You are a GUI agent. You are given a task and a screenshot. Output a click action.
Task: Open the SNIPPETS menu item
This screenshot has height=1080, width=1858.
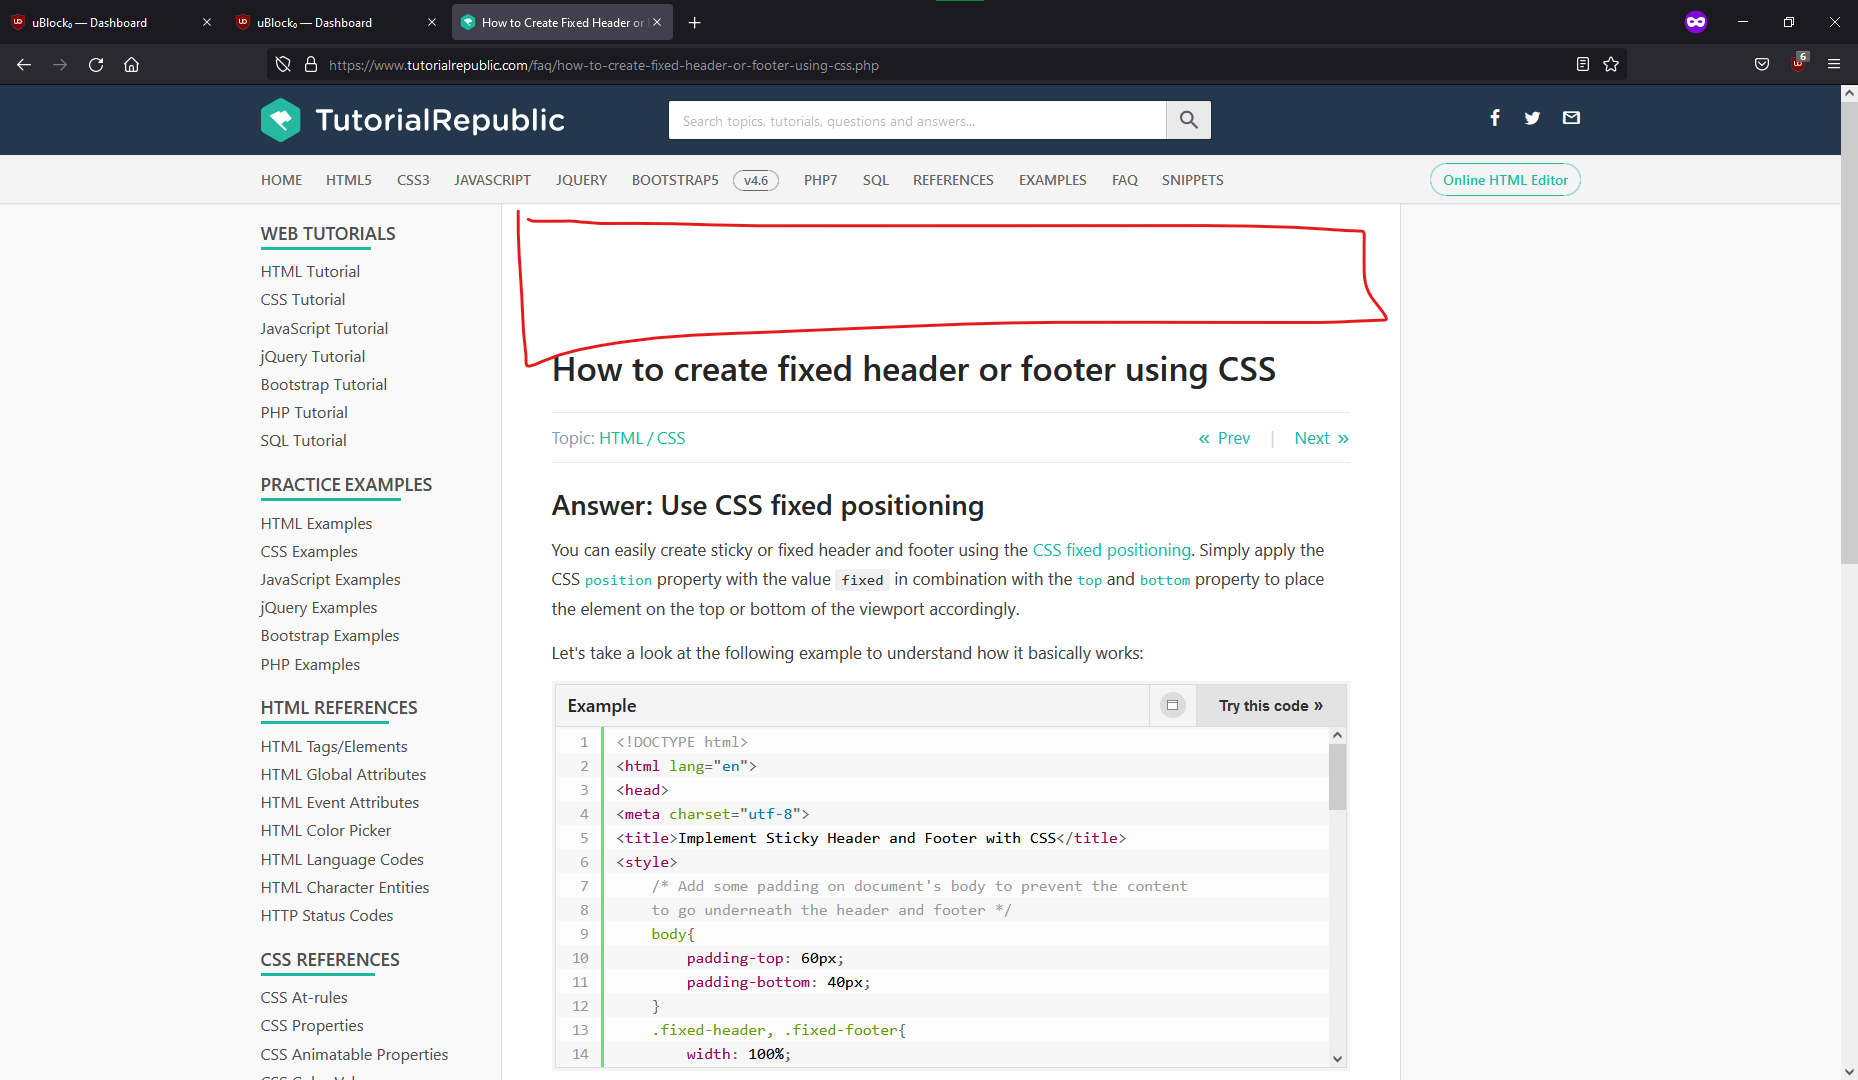(1193, 180)
